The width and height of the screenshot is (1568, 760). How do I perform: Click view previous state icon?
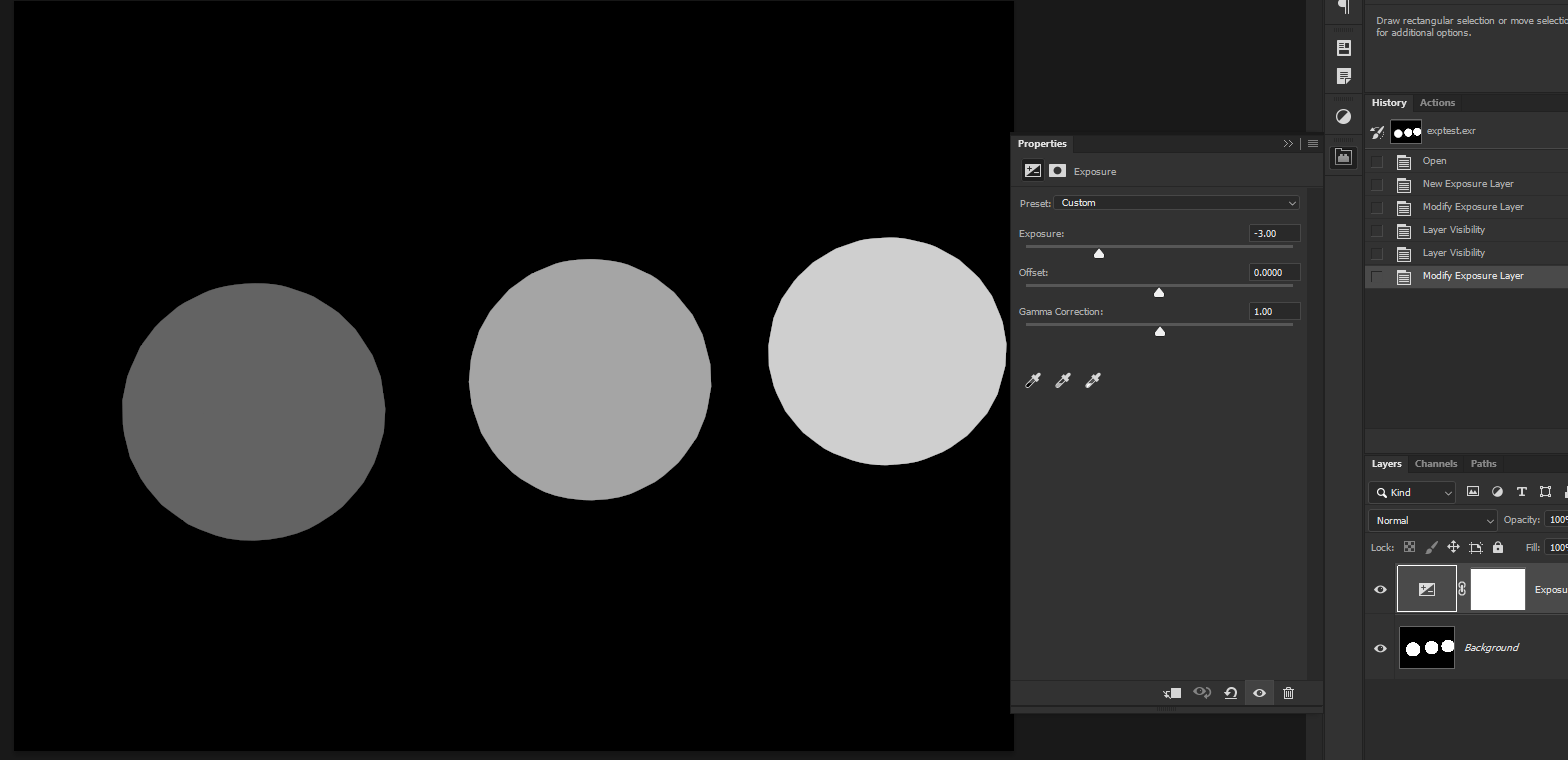pos(1202,693)
